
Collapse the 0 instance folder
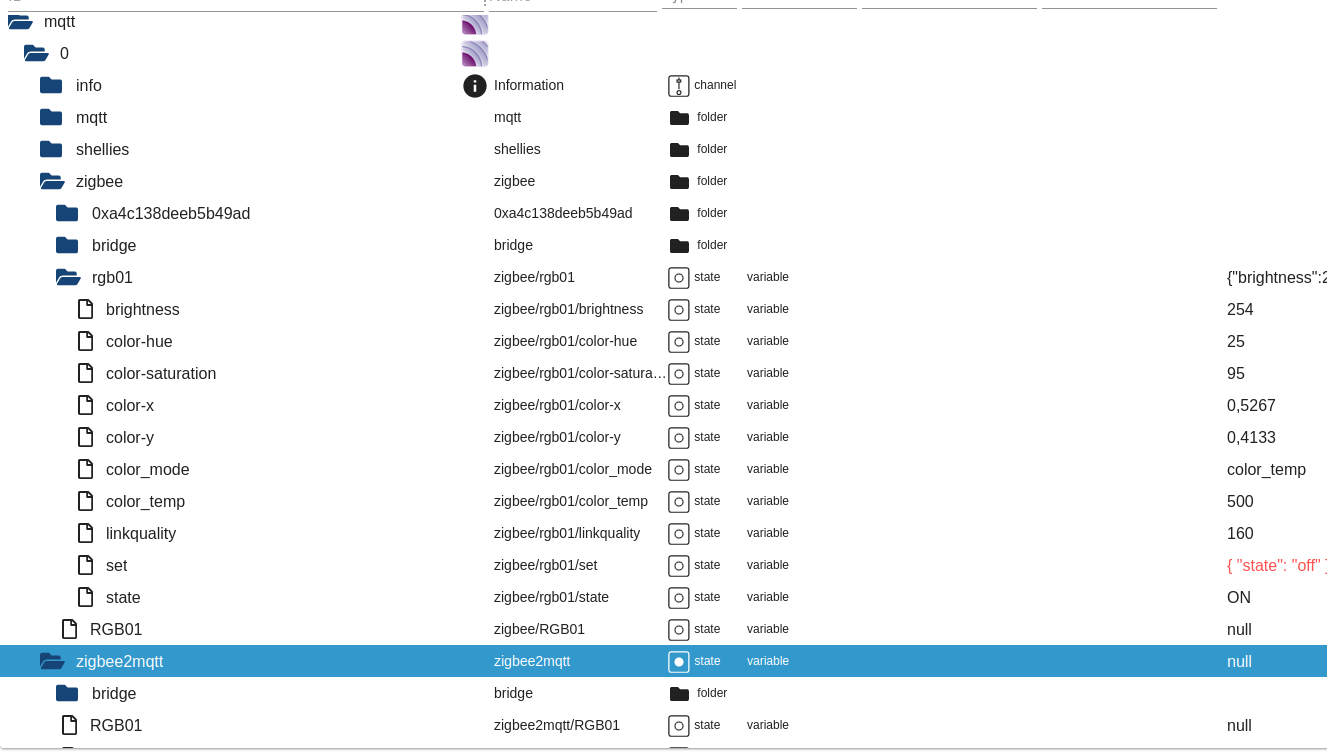tap(36, 53)
